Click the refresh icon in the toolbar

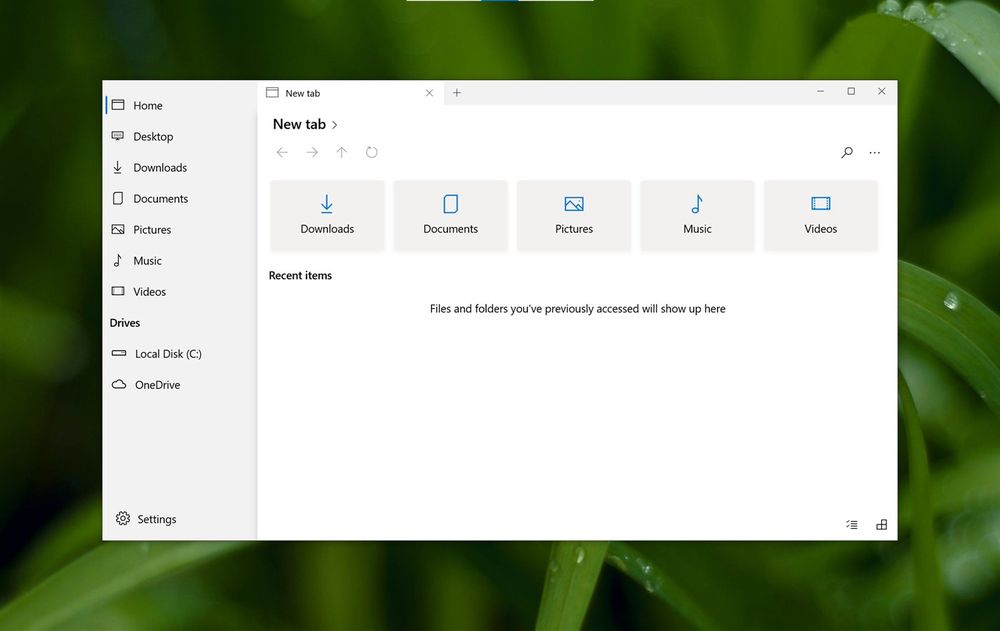coord(372,152)
